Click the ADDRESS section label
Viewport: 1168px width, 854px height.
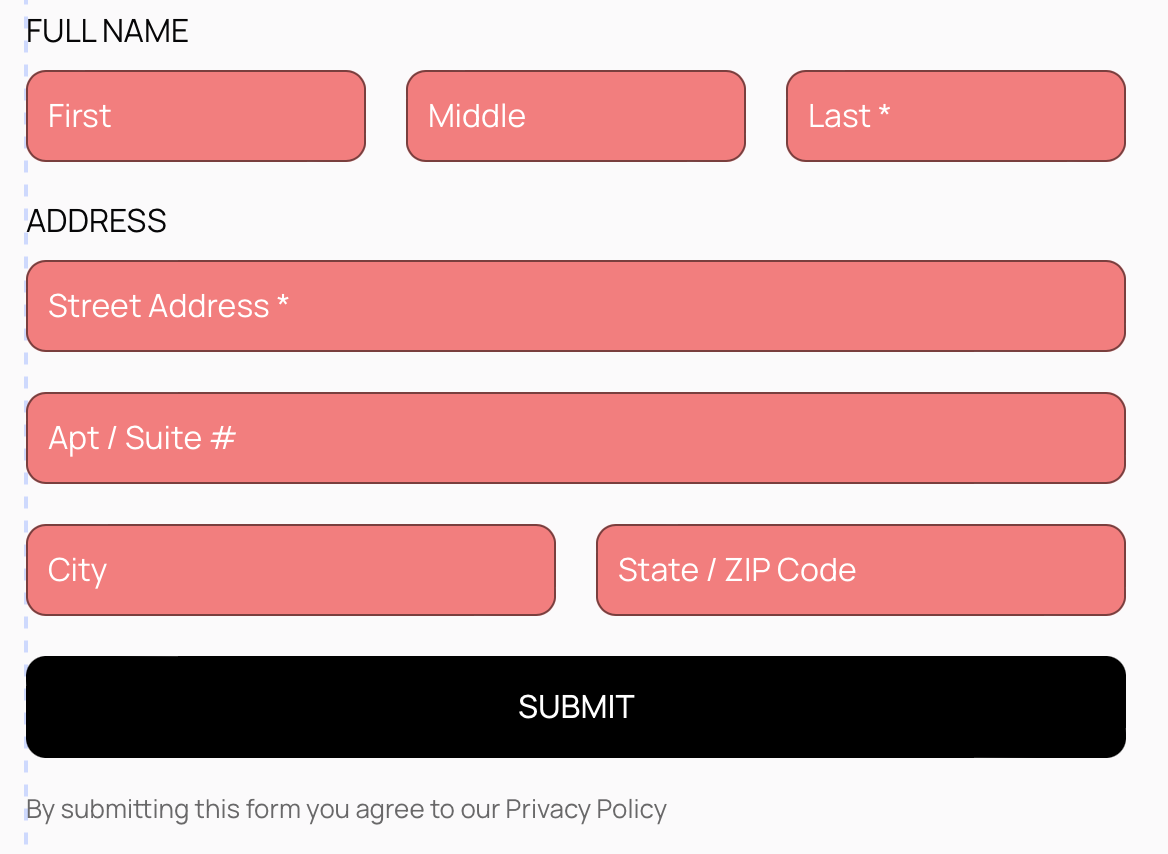(x=96, y=221)
